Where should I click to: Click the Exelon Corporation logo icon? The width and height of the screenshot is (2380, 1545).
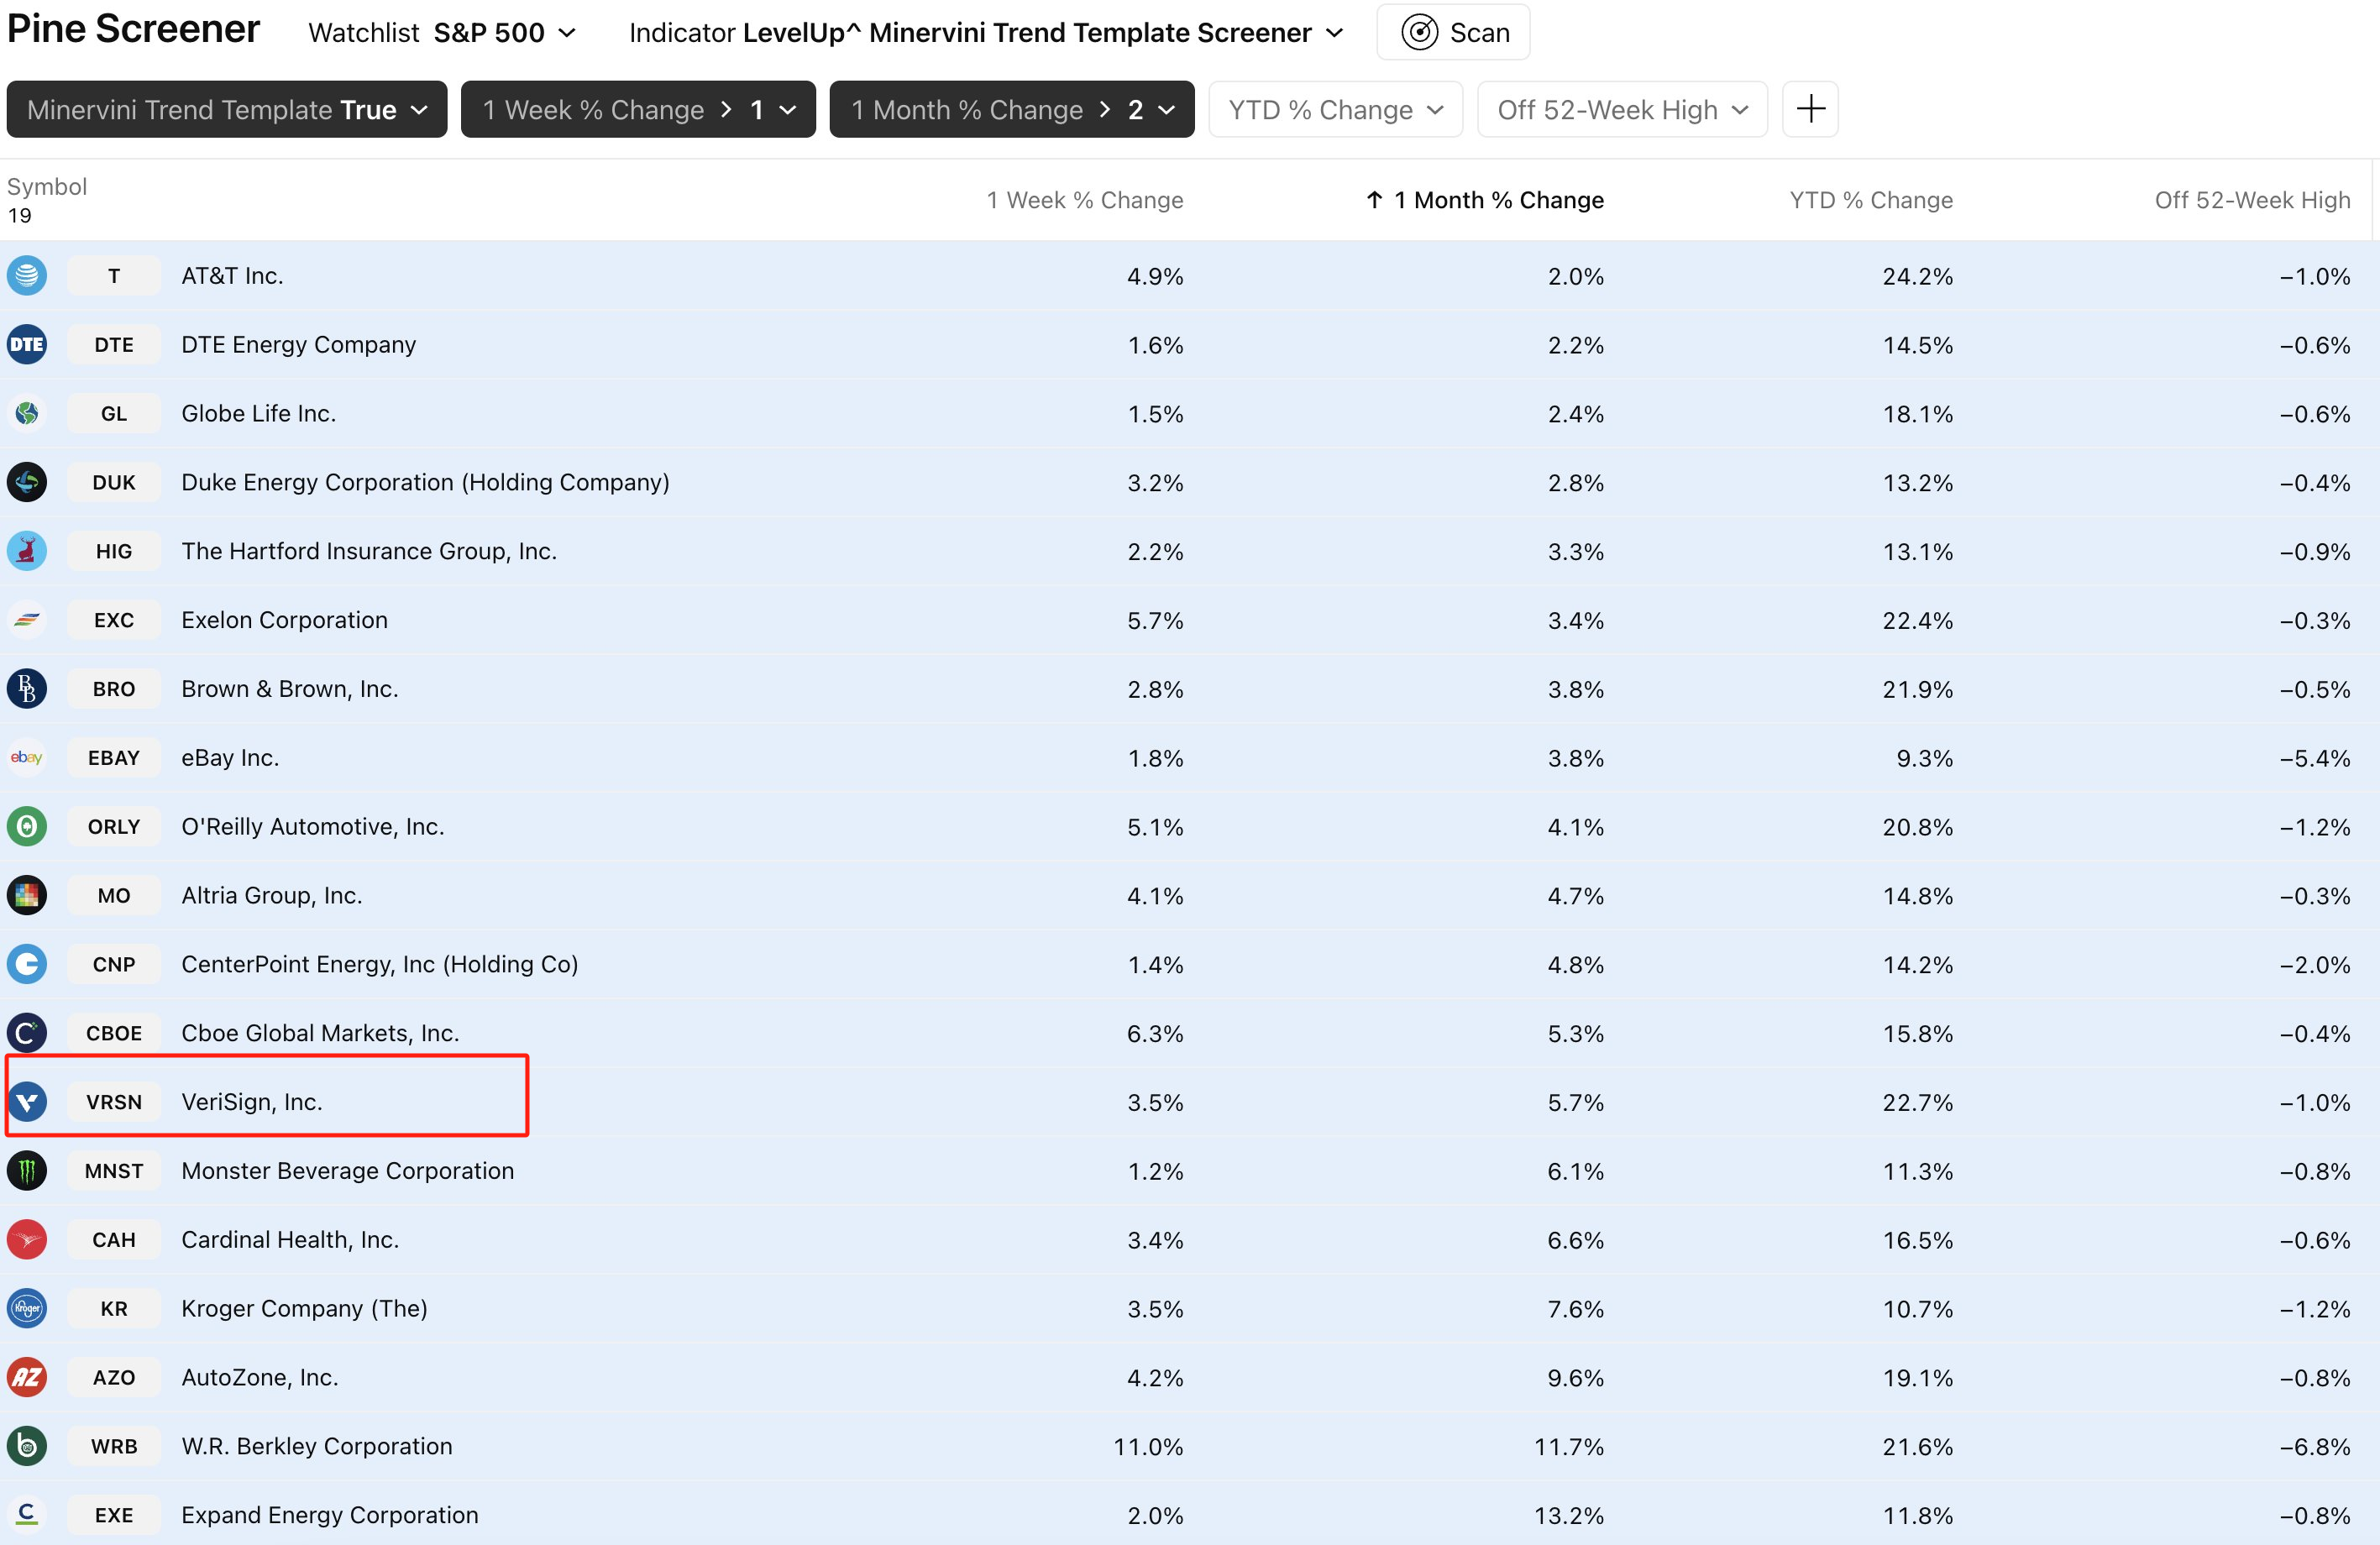[x=27, y=620]
